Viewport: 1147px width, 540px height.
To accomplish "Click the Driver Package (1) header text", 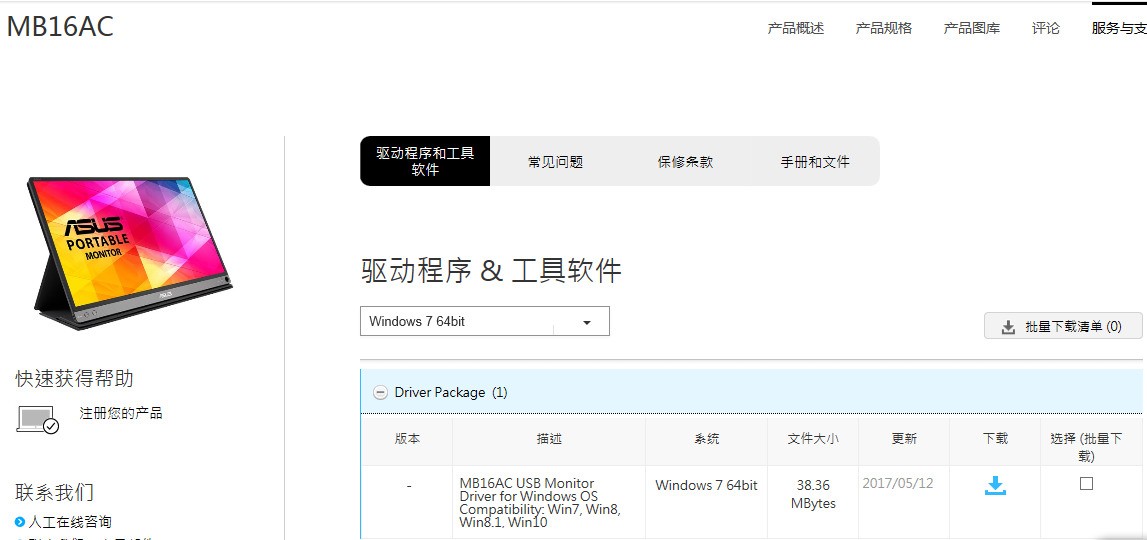I will (451, 392).
